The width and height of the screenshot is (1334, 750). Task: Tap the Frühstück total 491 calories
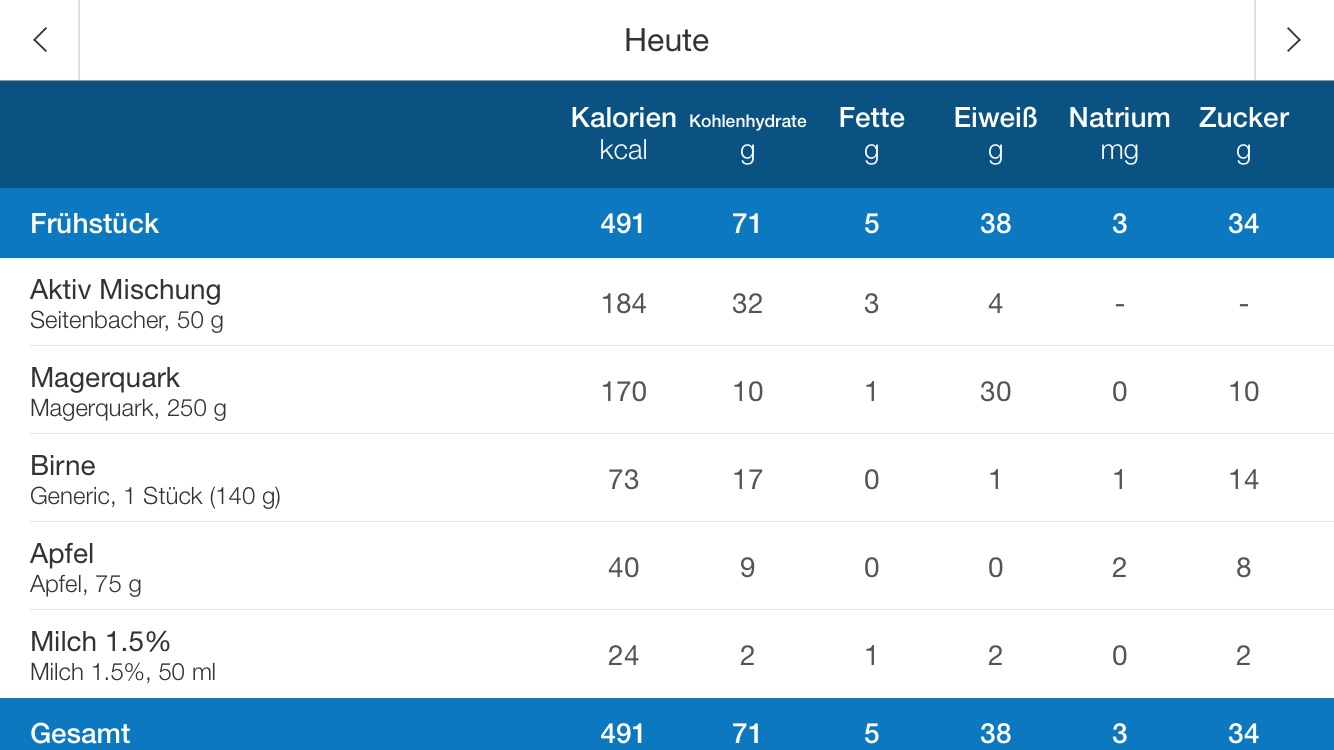(x=622, y=223)
